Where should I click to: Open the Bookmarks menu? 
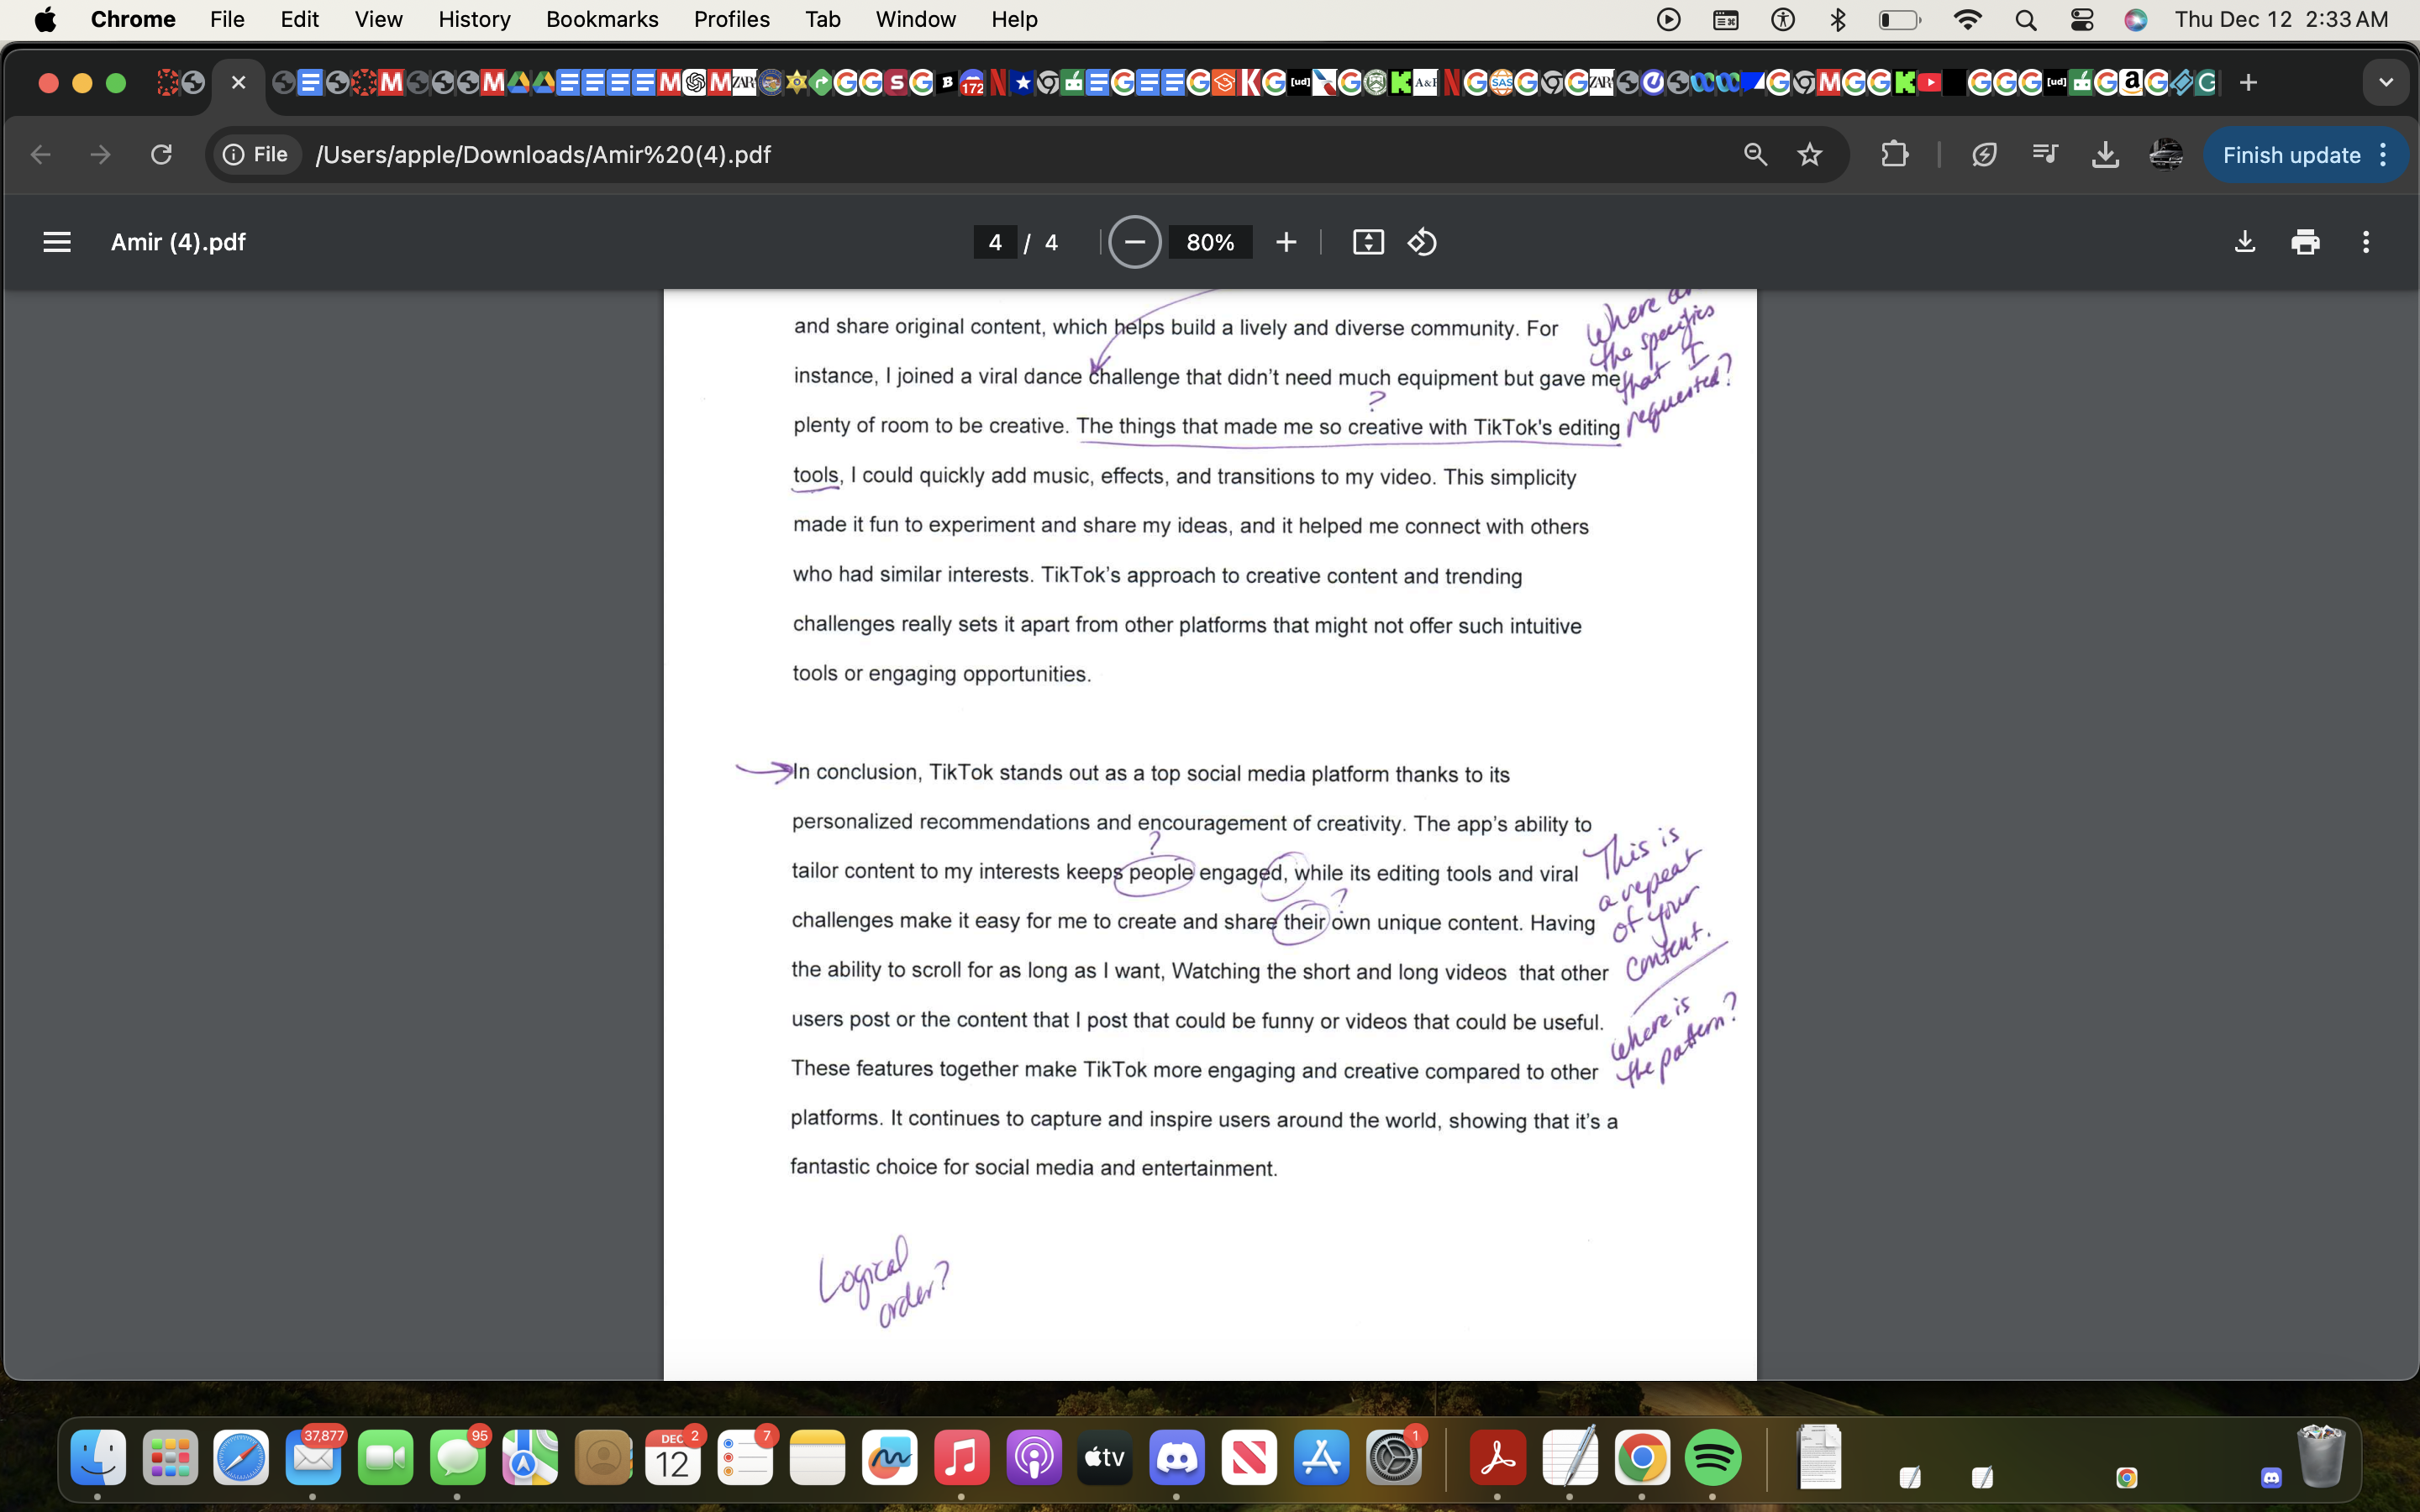[601, 19]
